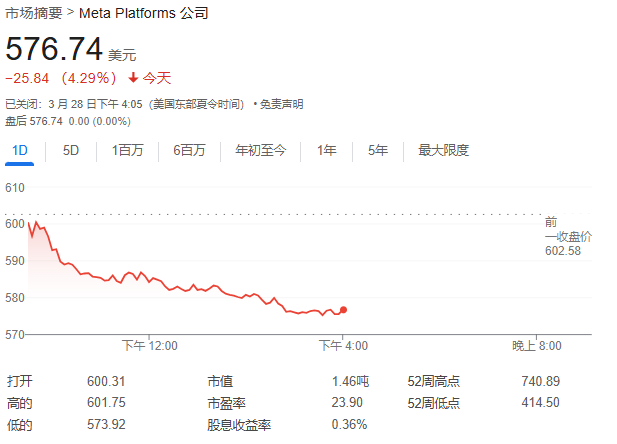Viewport: 617px width, 444px height.
Task: Click the 52周高点 value 740.89
Action: tap(540, 381)
